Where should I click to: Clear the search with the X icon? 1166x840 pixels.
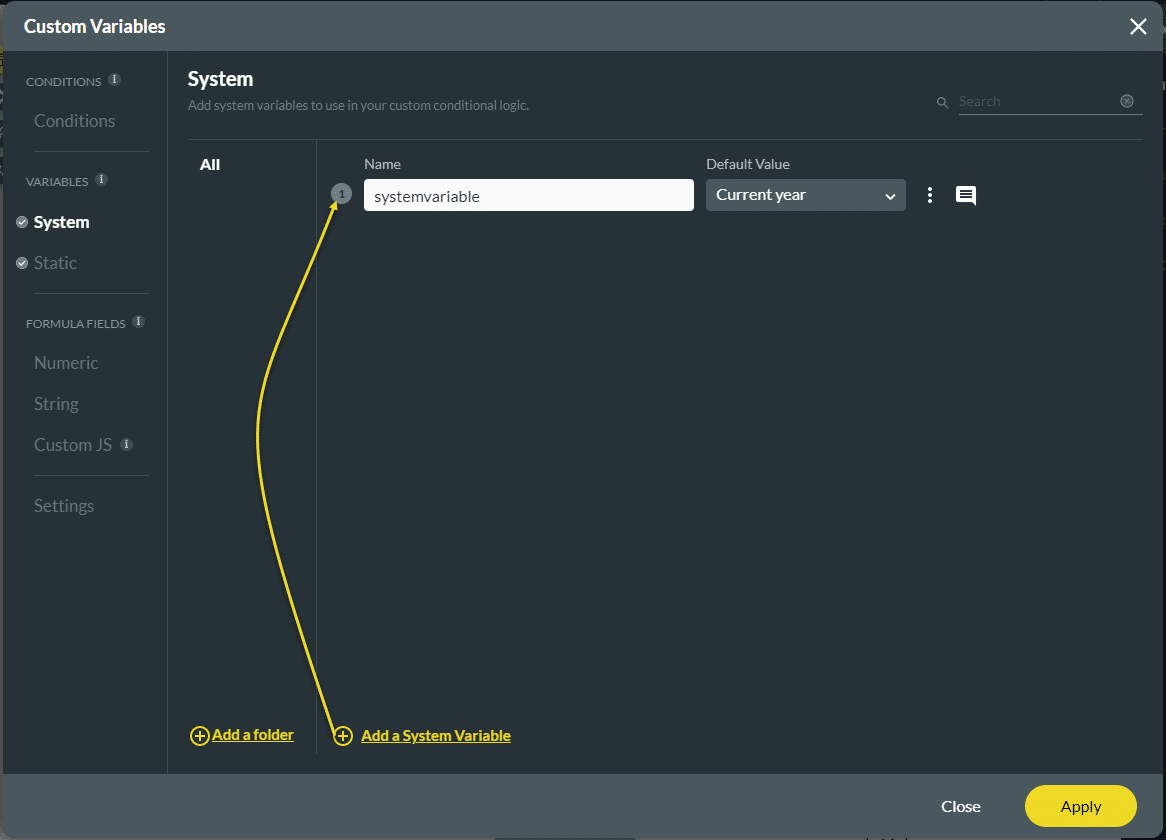tap(1127, 101)
